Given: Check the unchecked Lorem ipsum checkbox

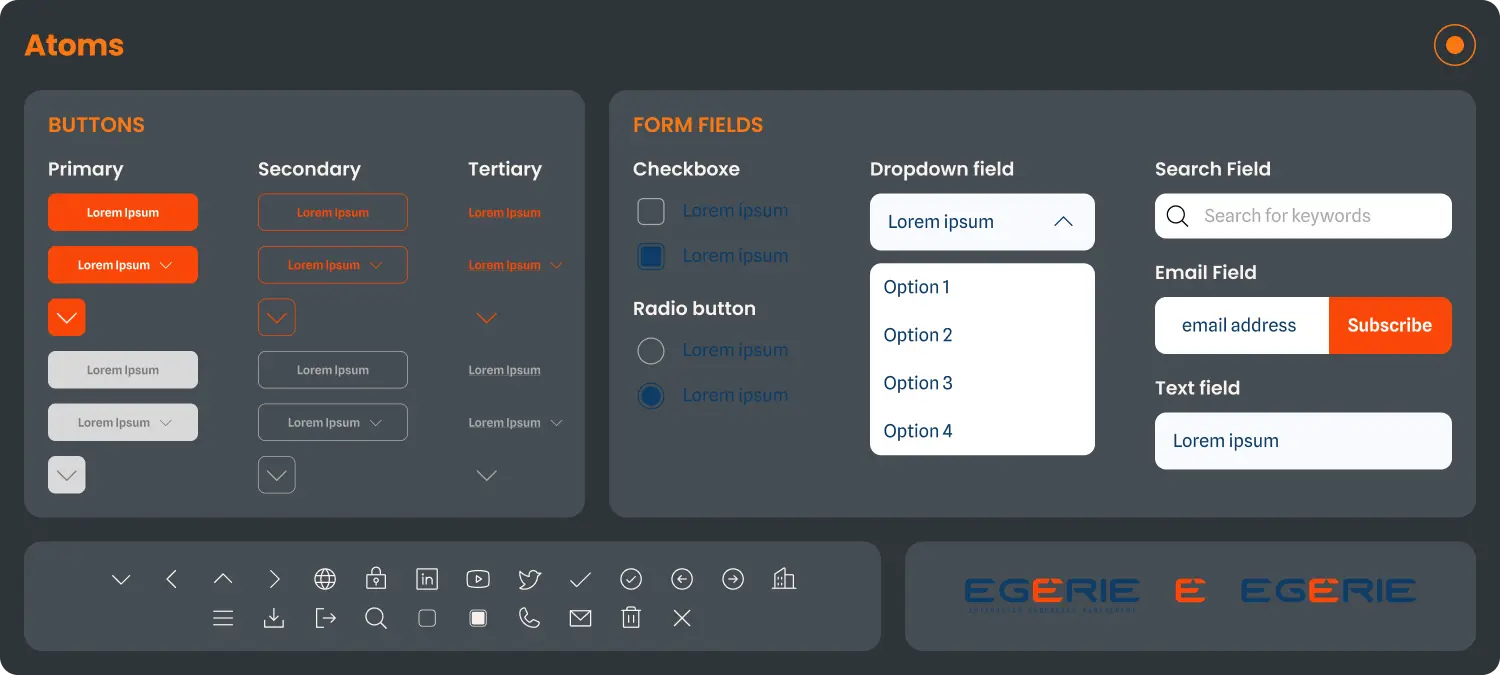Looking at the screenshot, I should click(x=651, y=211).
